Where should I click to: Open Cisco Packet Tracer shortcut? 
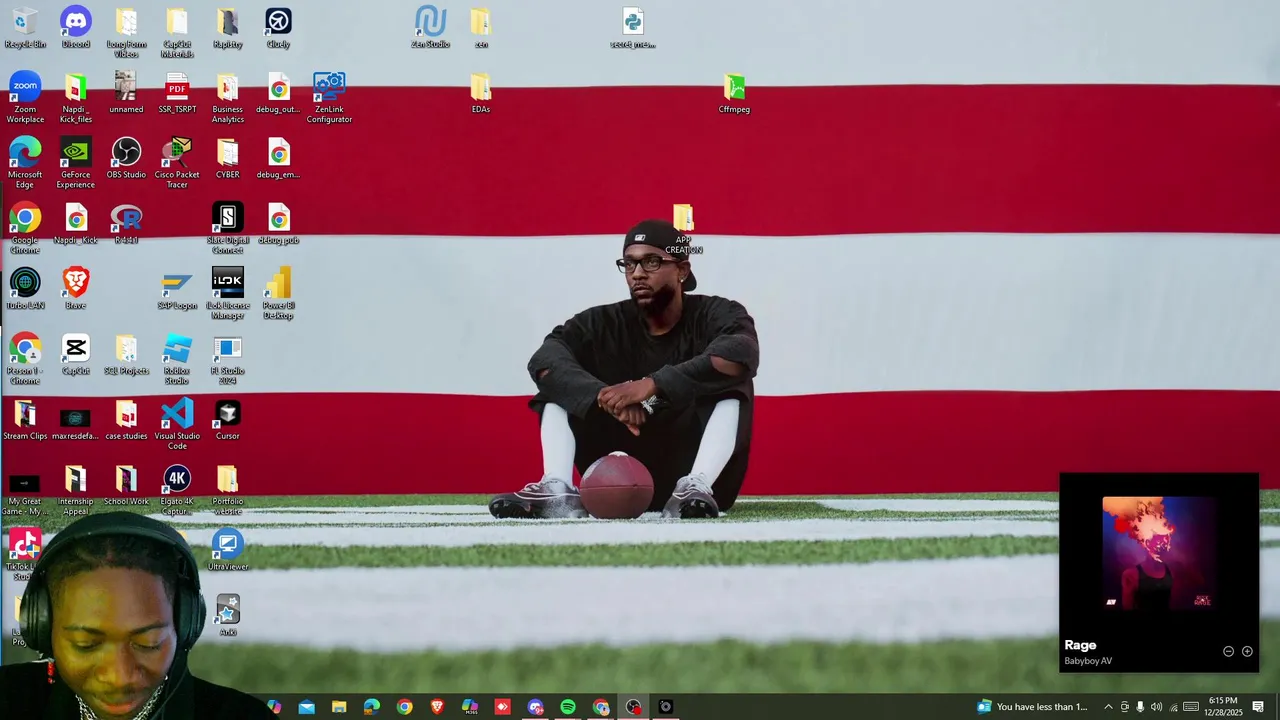[177, 163]
